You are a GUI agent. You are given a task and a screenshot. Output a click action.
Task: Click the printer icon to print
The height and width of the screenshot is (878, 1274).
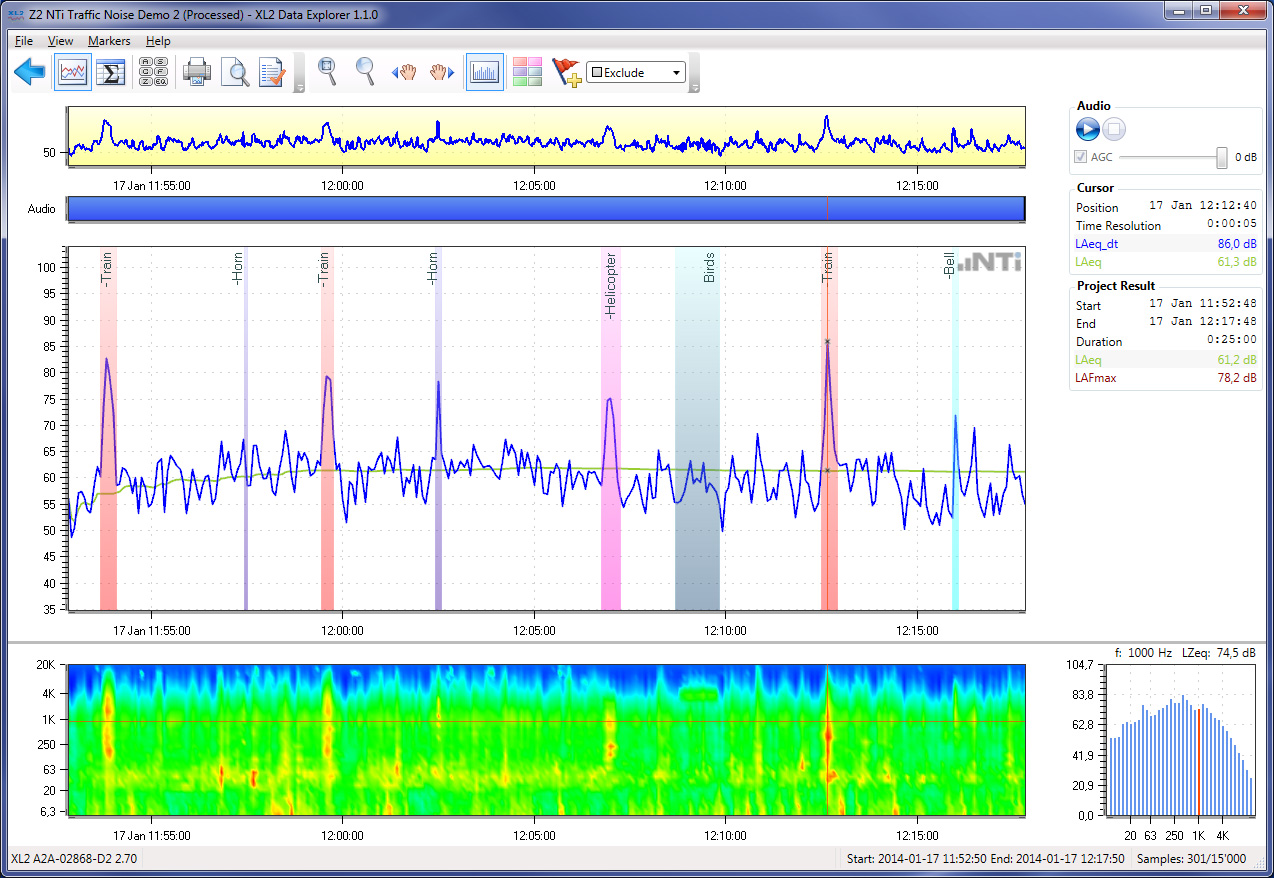tap(196, 72)
